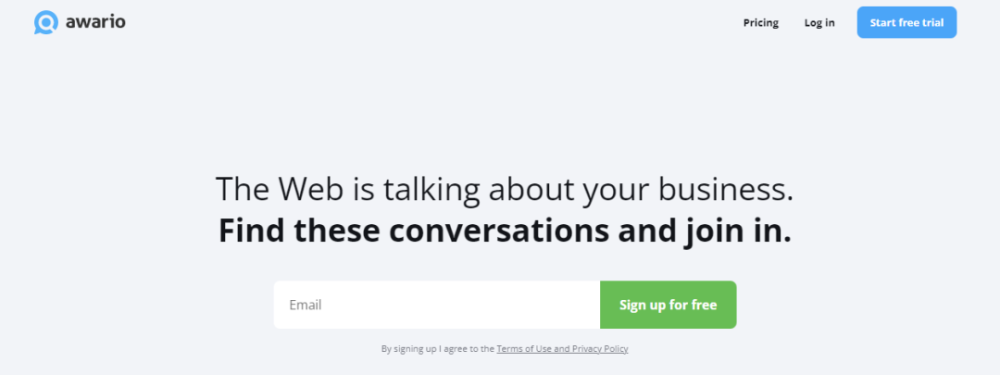Viewport: 1000px width, 375px height.
Task: Click the 'By signing up I agree to the' text
Action: [x=438, y=349]
